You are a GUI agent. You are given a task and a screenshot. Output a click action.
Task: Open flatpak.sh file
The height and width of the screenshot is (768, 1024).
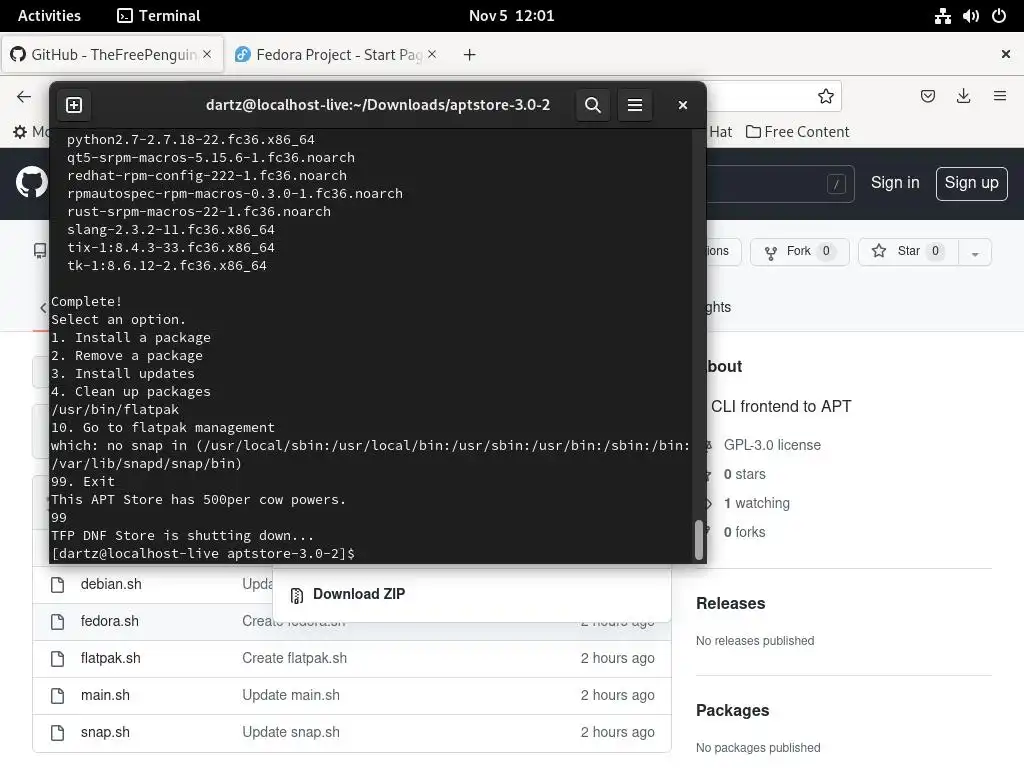point(110,658)
